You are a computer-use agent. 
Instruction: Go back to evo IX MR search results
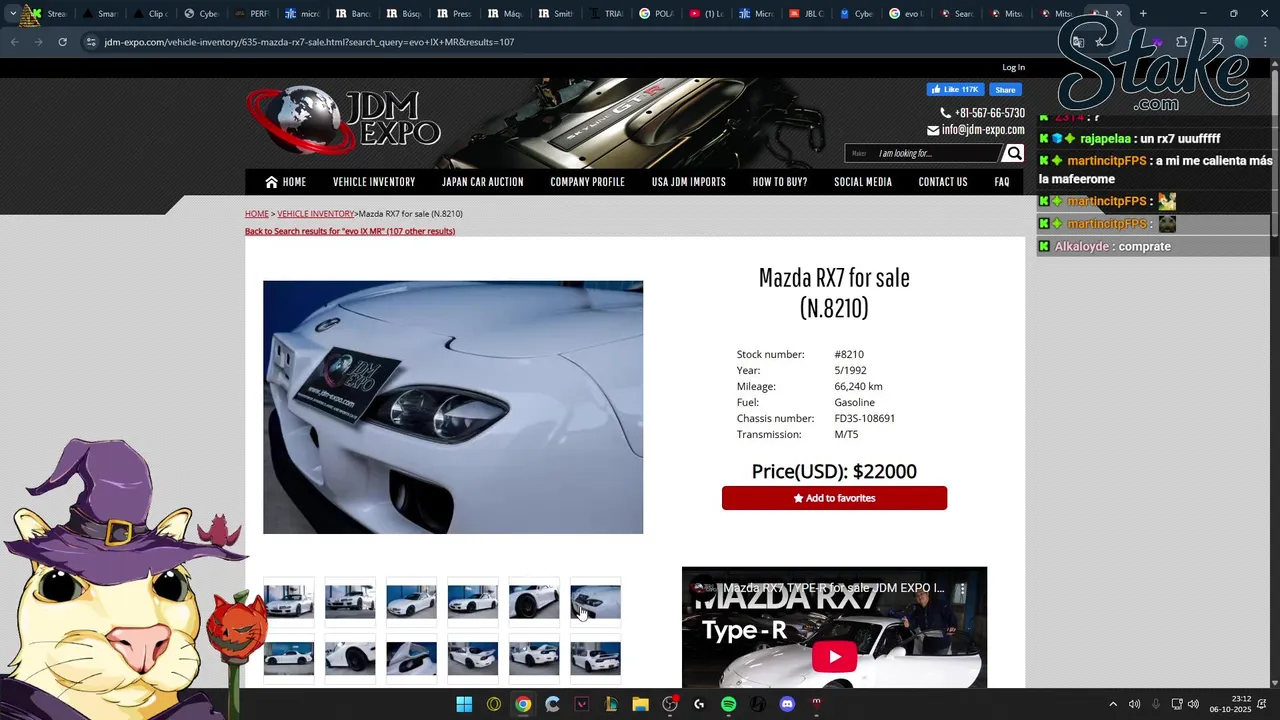(350, 231)
